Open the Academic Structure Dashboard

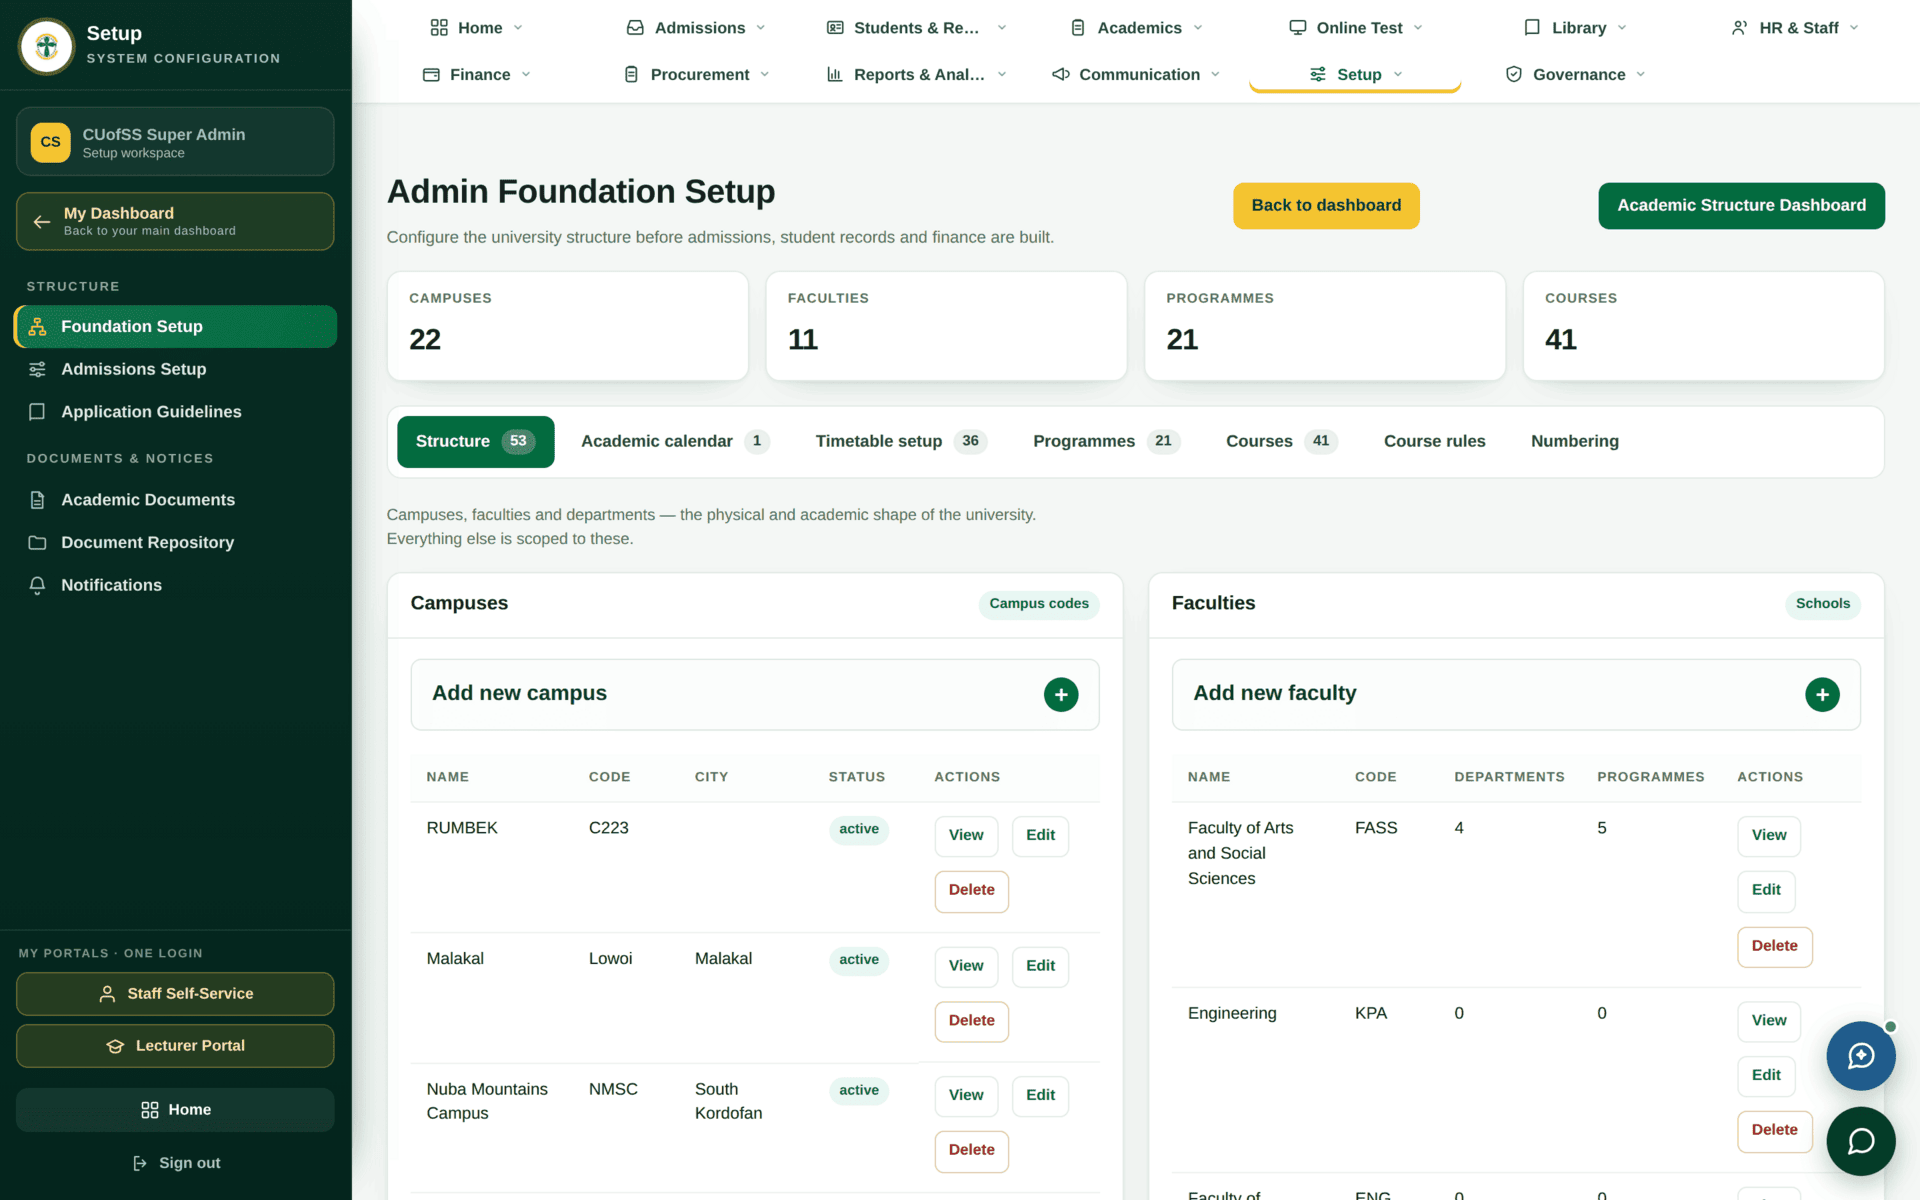[x=1741, y=206]
